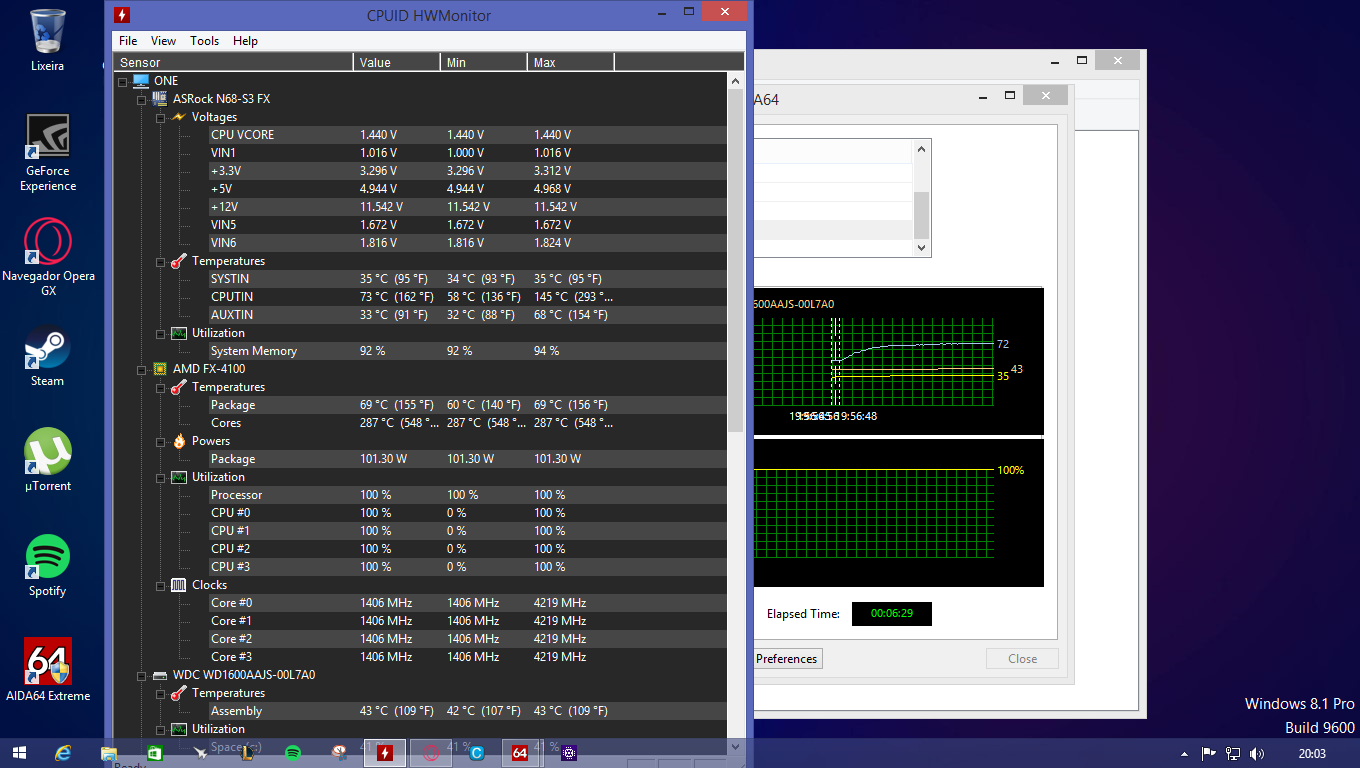Collapse the Voltages section
This screenshot has width=1360, height=768.
pos(160,117)
